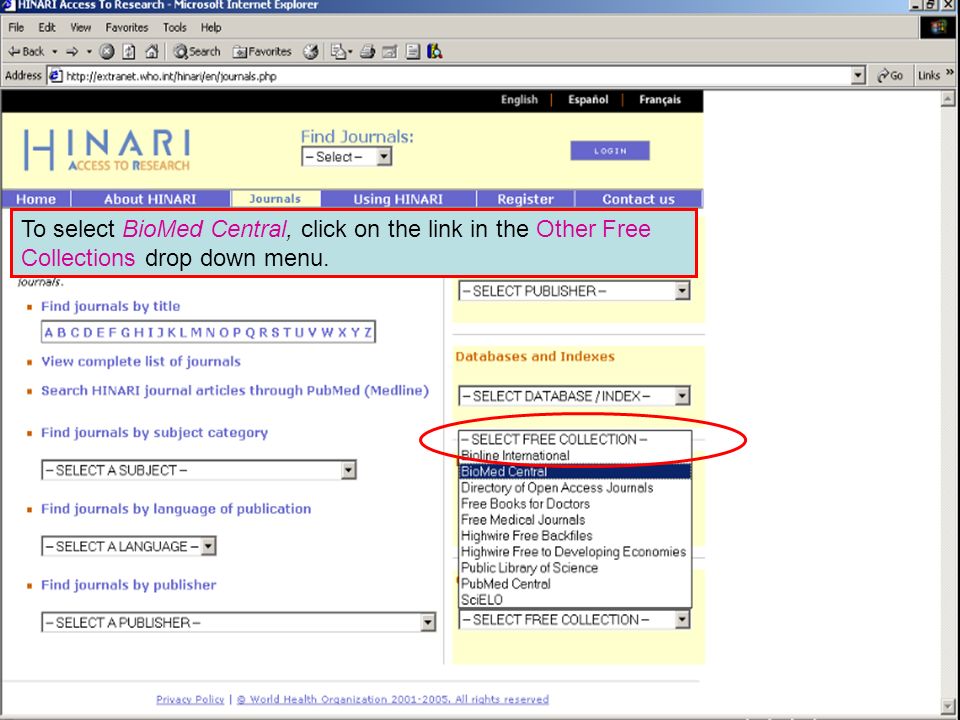This screenshot has height=720, width=960.
Task: Click the page scrollbar up arrow
Action: (x=948, y=99)
